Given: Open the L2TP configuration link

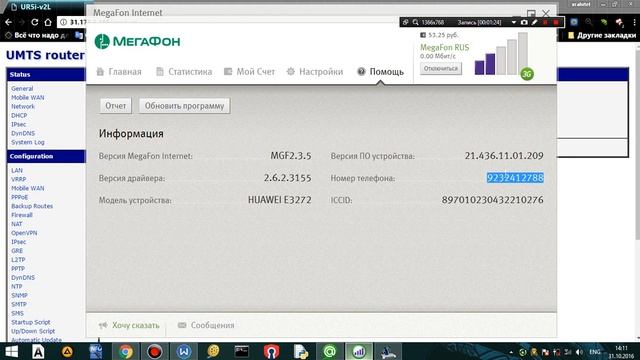Looking at the screenshot, I should (x=18, y=260).
